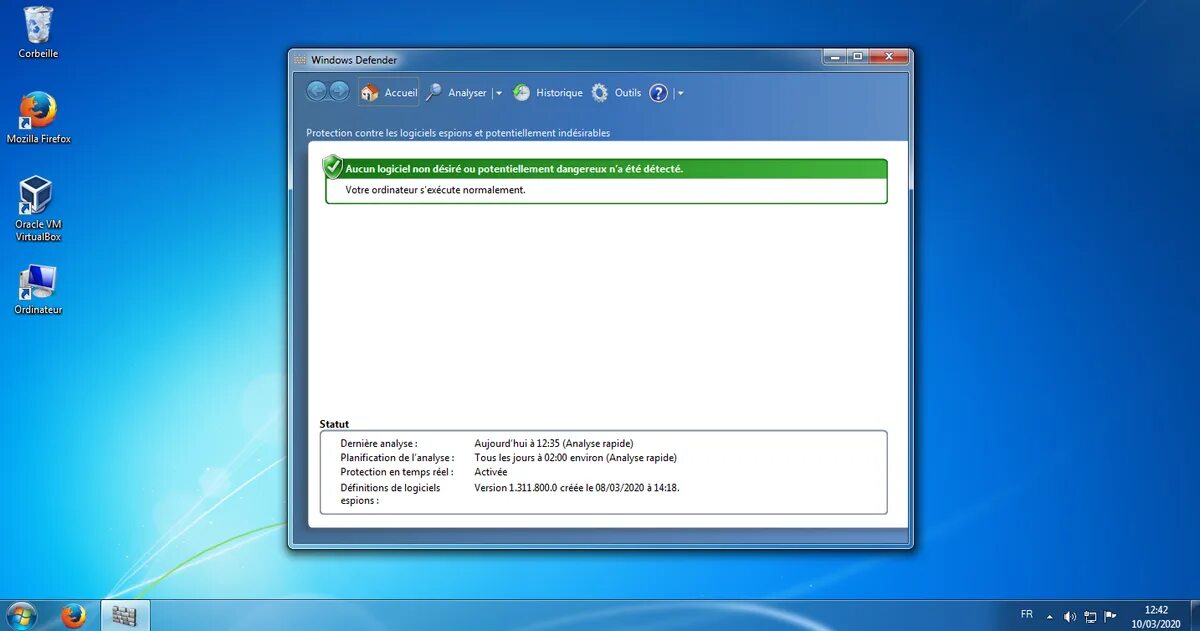1200x631 pixels.
Task: Go back with the Defender back arrow
Action: [317, 92]
